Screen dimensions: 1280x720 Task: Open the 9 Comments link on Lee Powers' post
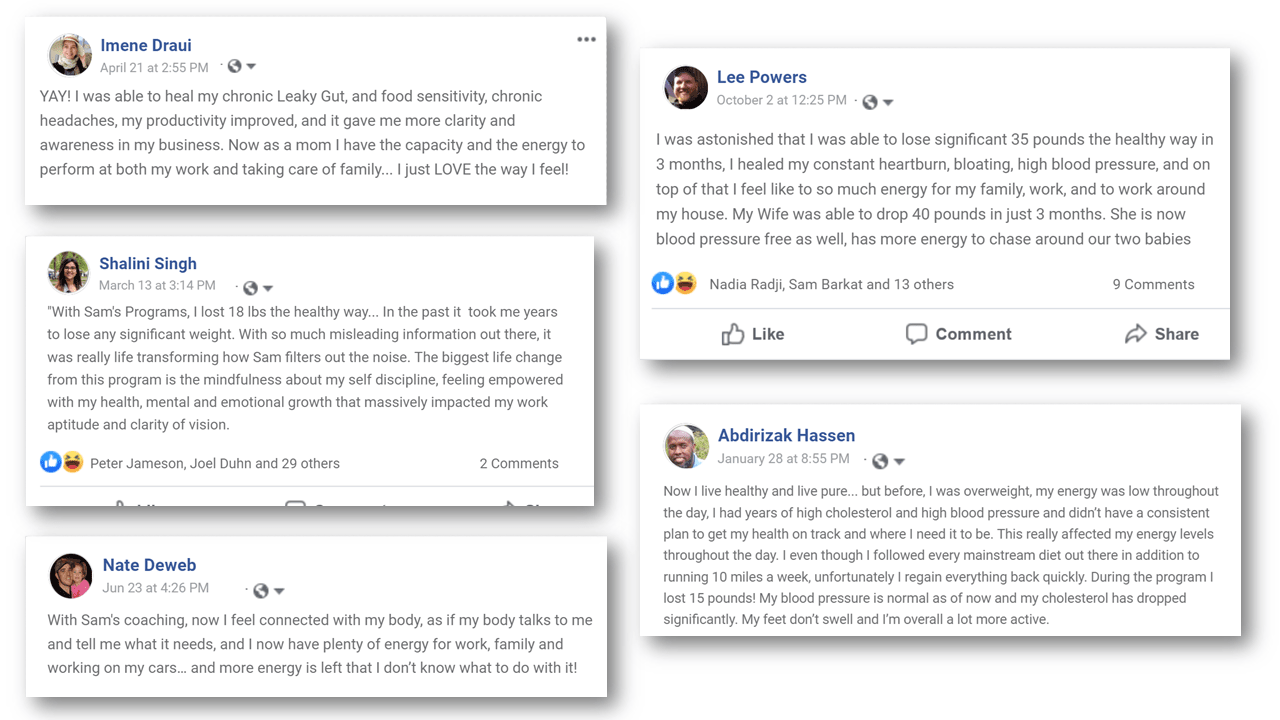[1153, 284]
